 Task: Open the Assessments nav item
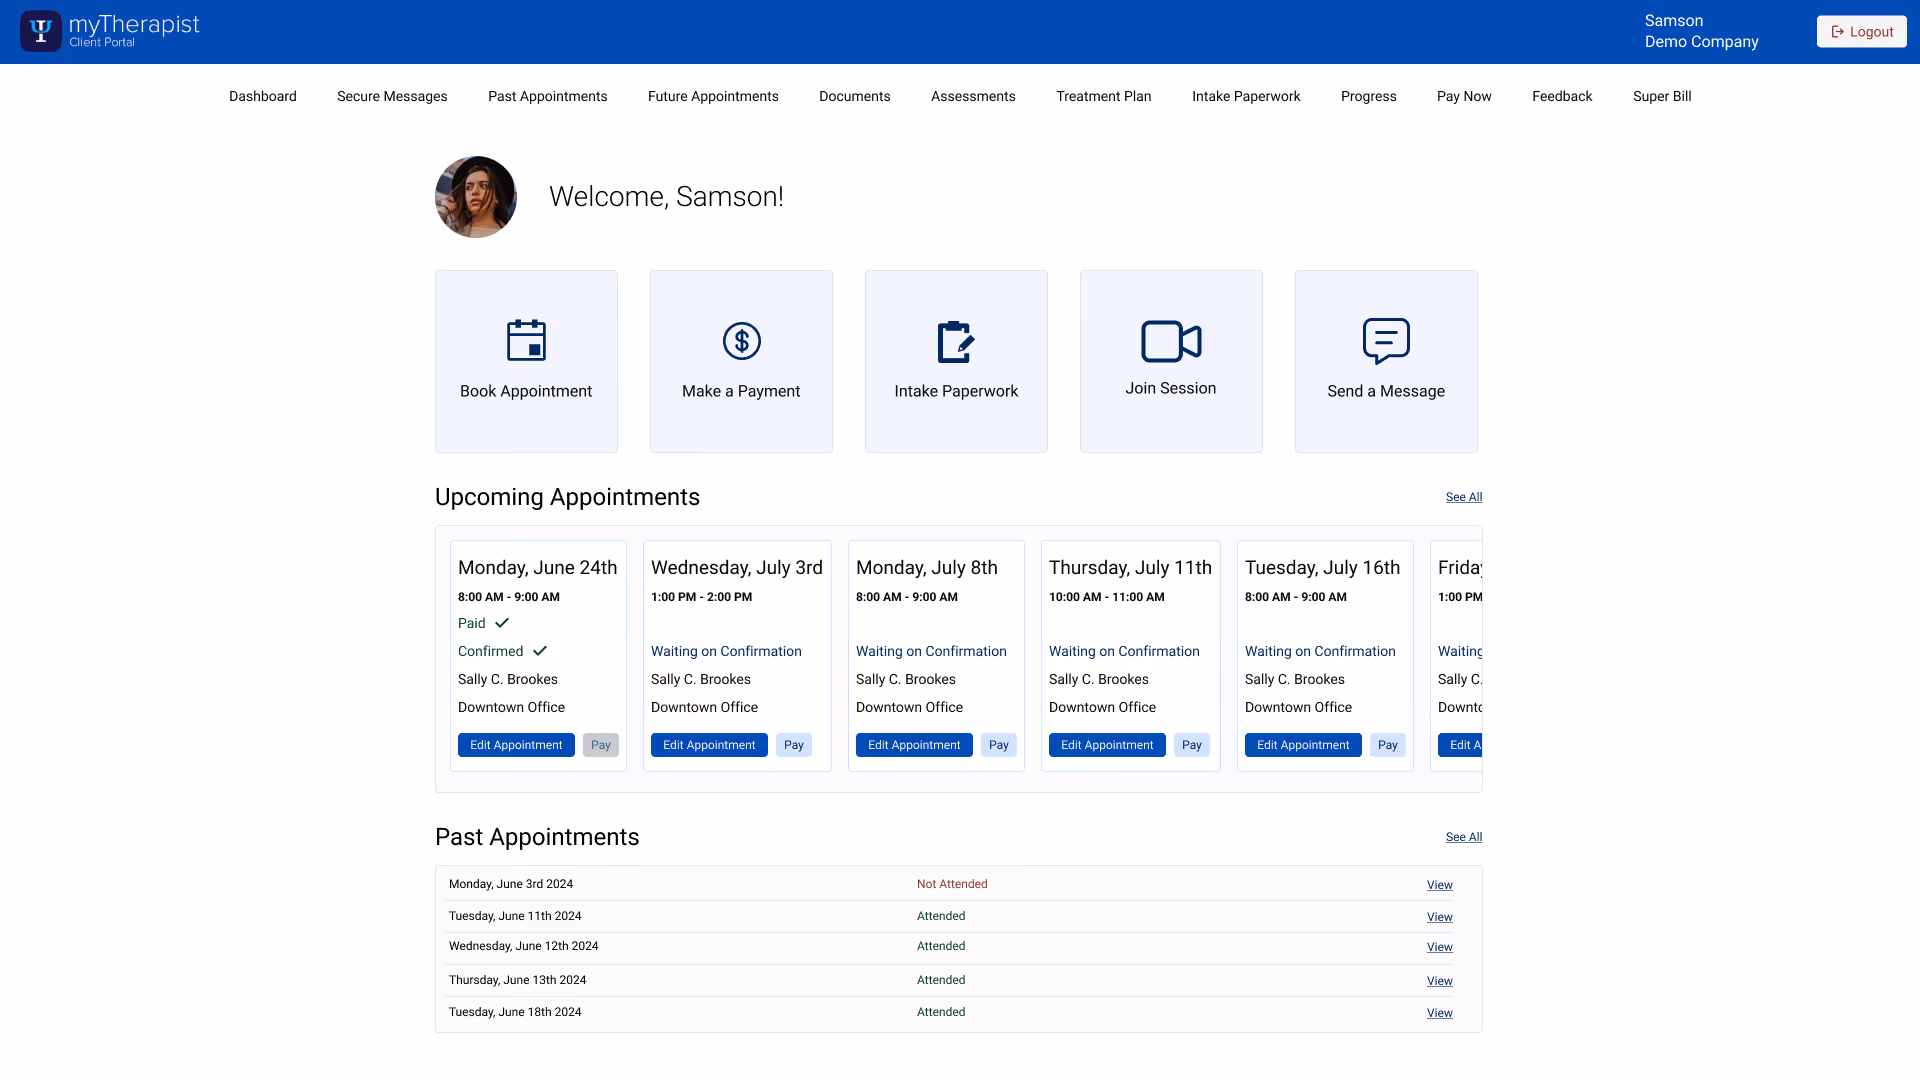click(973, 96)
